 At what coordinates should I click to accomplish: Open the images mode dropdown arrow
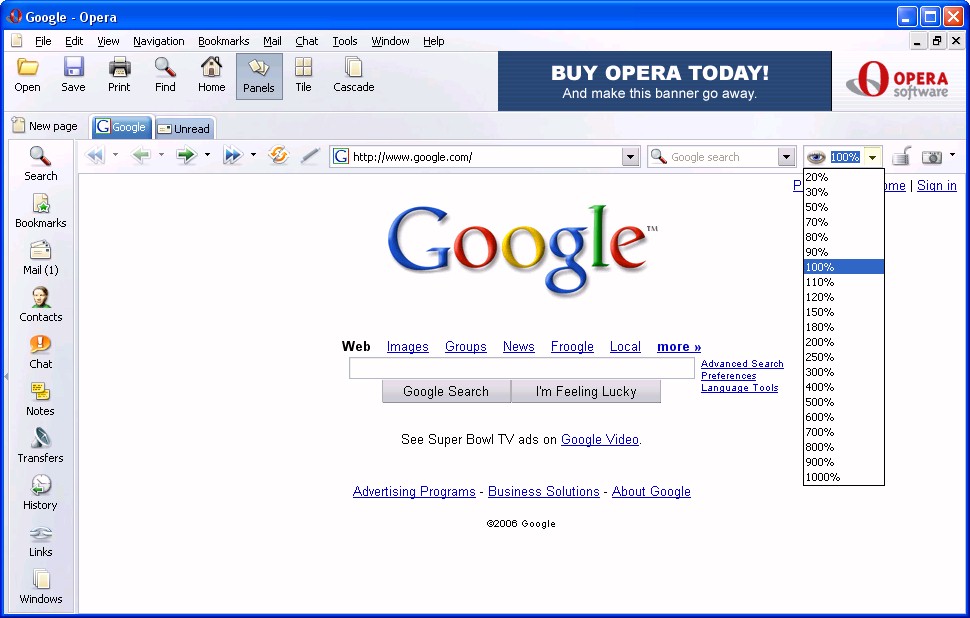(952, 155)
